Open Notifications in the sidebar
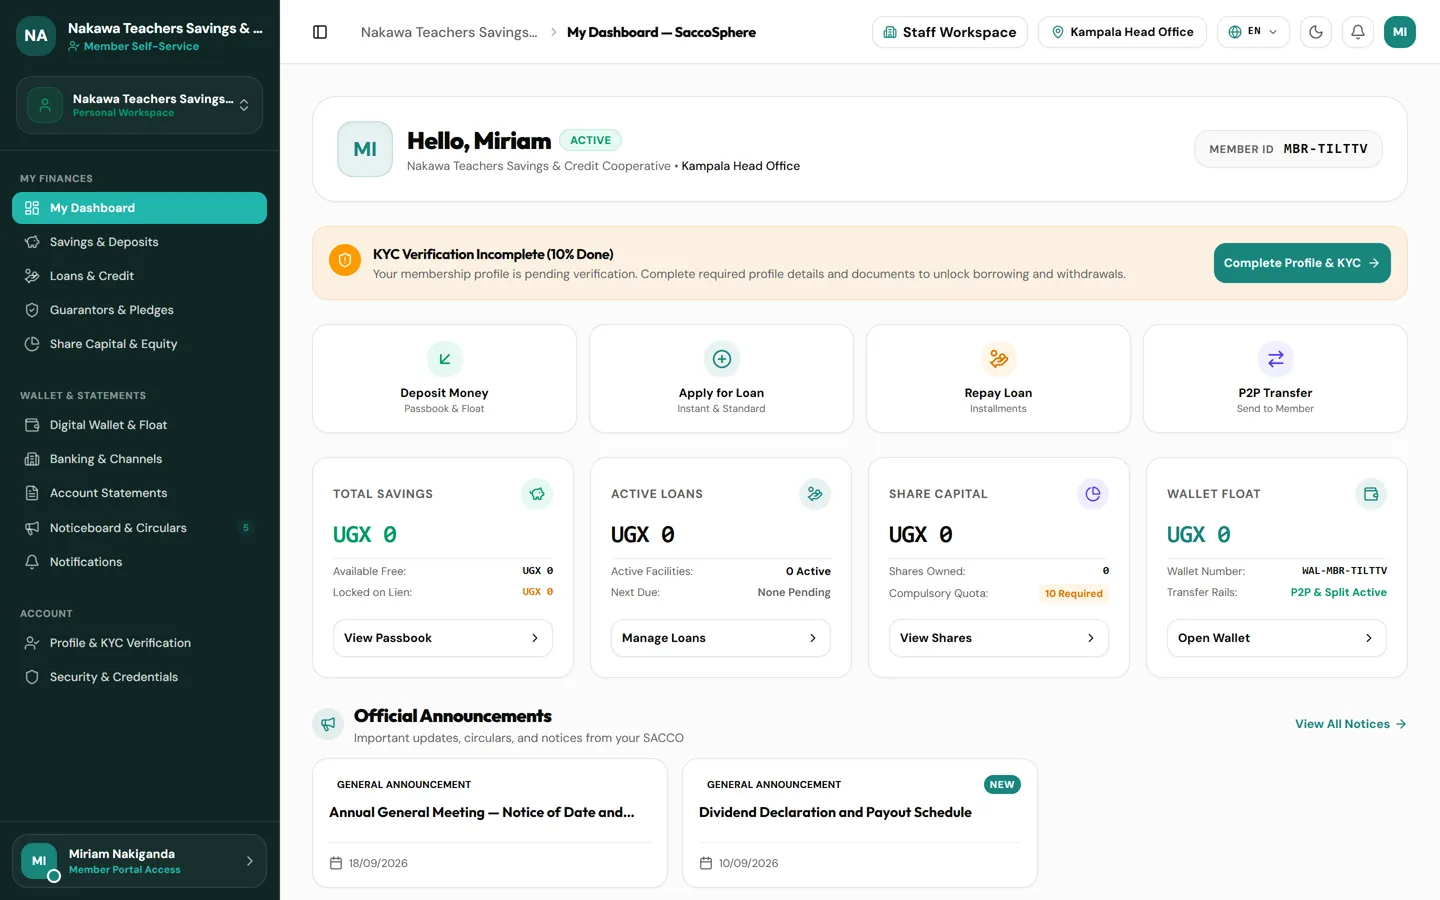This screenshot has height=900, width=1440. pos(139,562)
